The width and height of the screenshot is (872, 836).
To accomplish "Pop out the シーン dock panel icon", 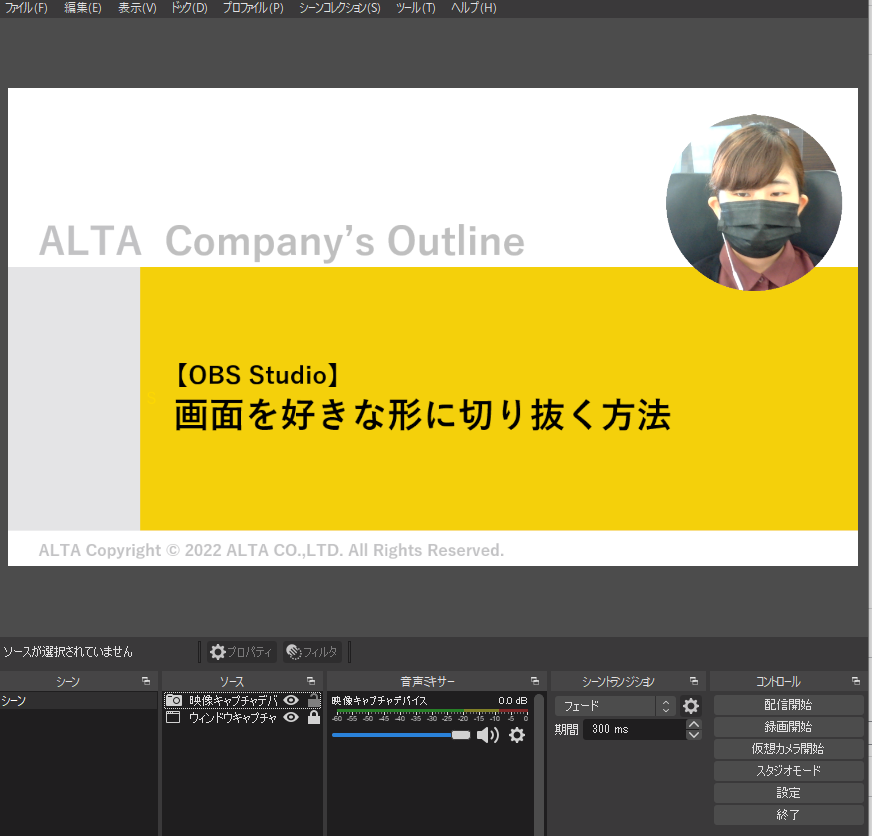I will coord(146,681).
